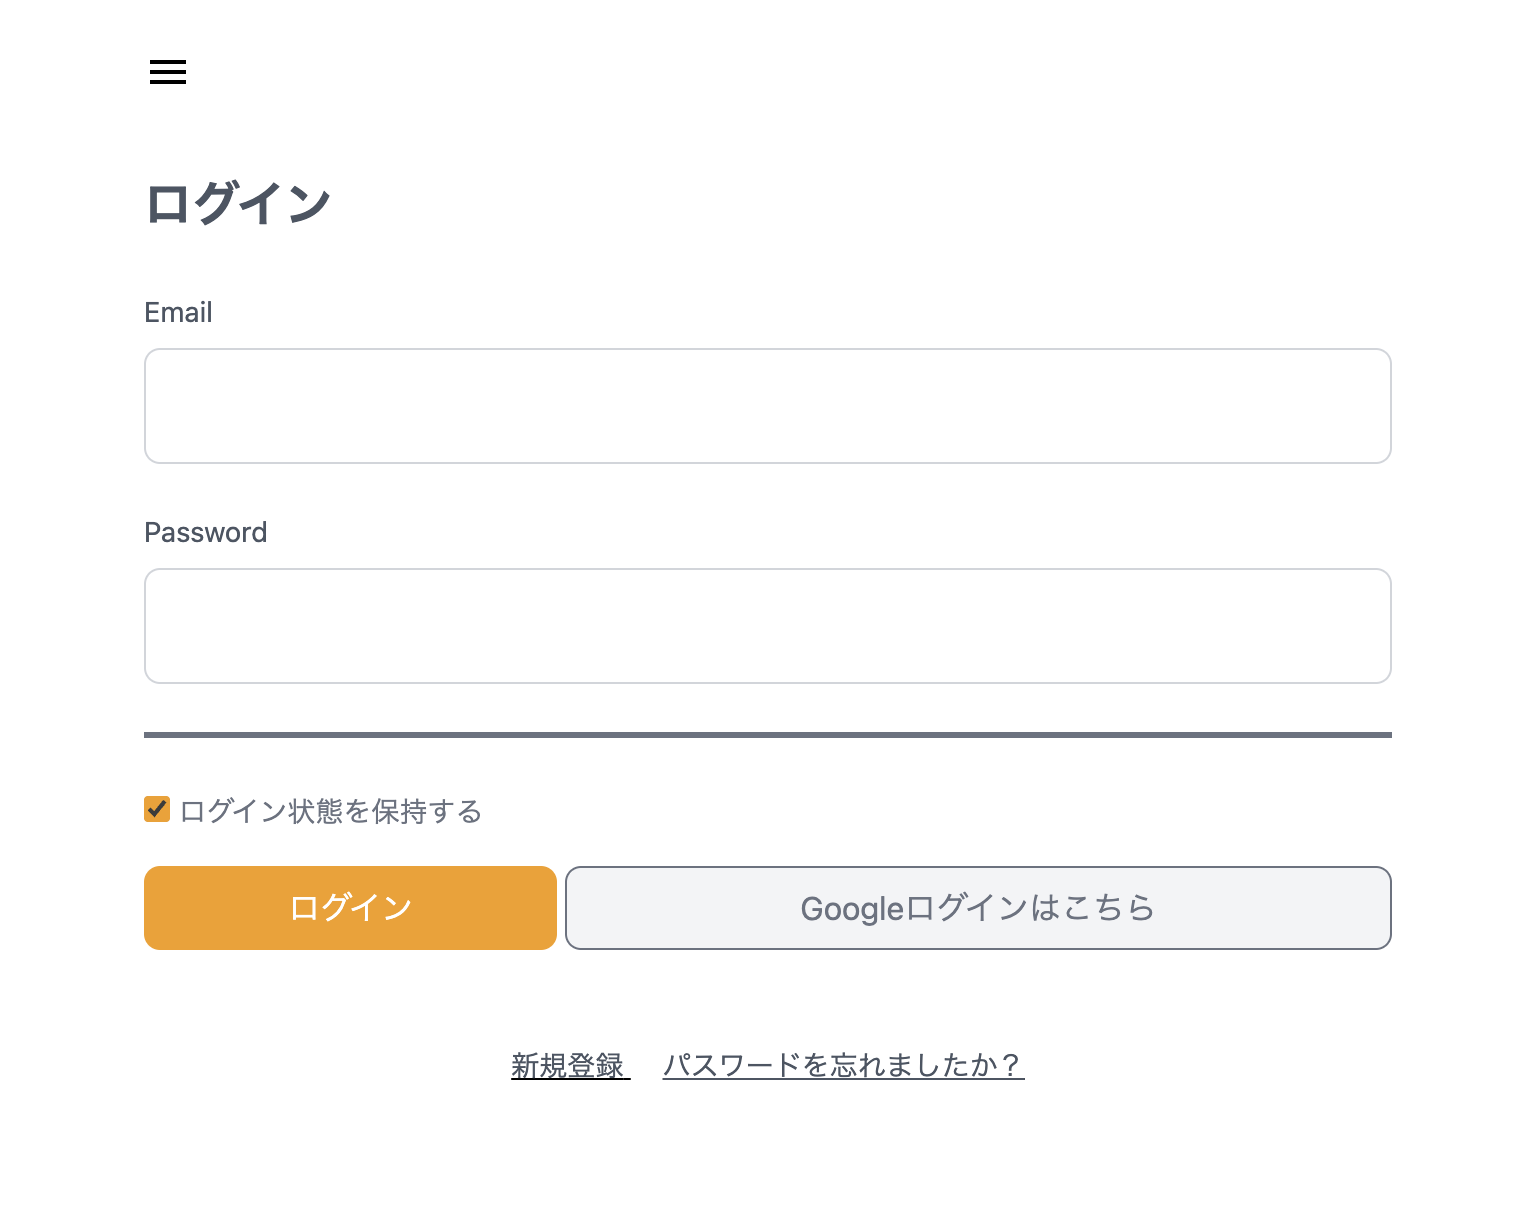Screen dimensions: 1526x1208
Task: Focus the Email input field
Action: 767,406
